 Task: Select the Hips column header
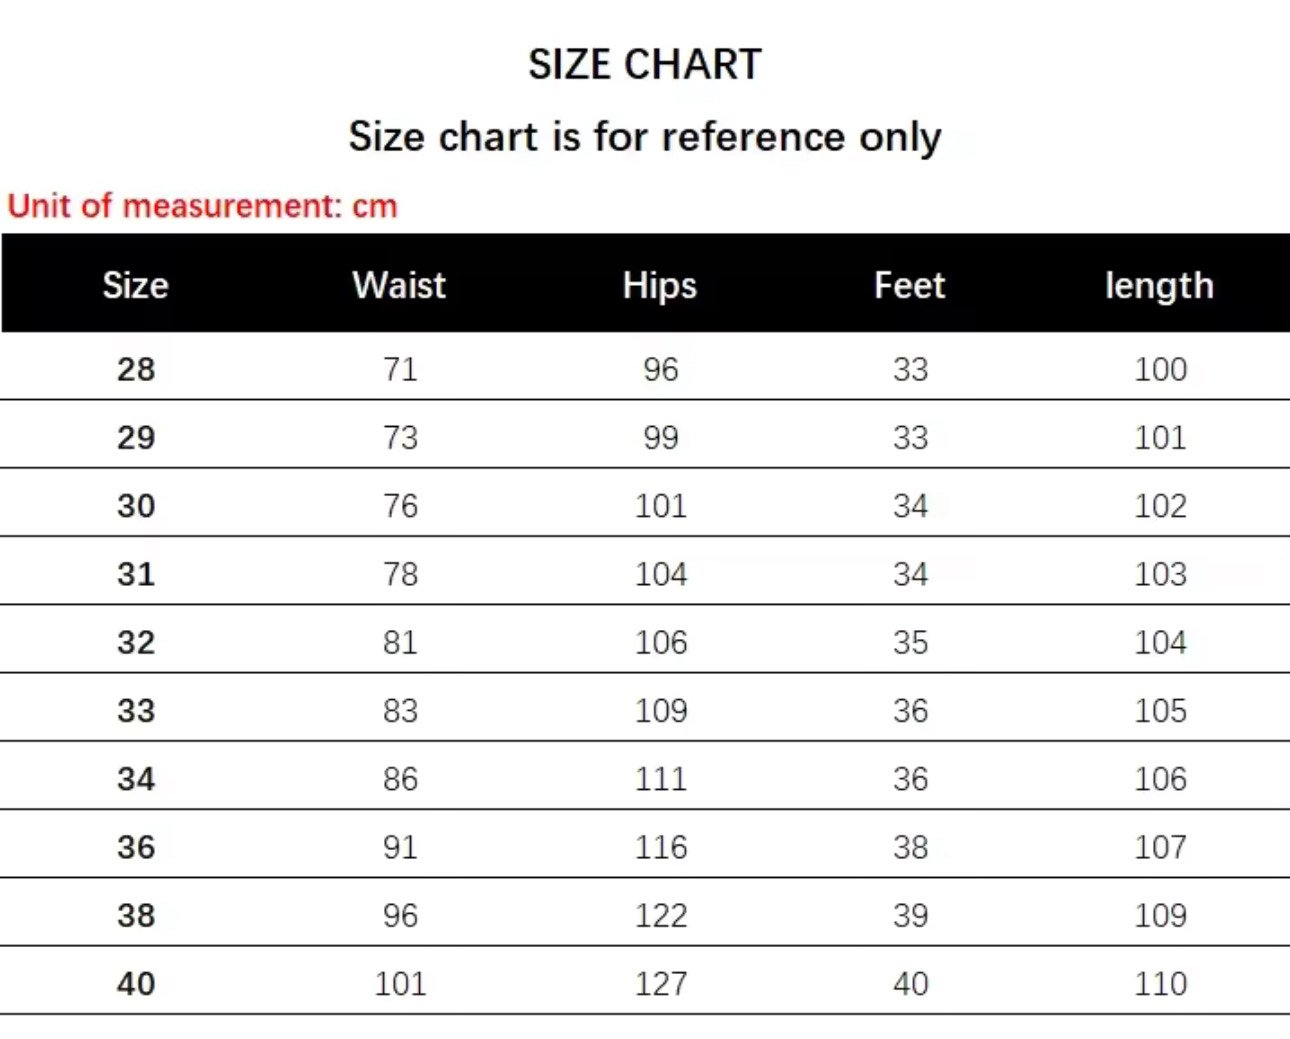click(x=660, y=286)
